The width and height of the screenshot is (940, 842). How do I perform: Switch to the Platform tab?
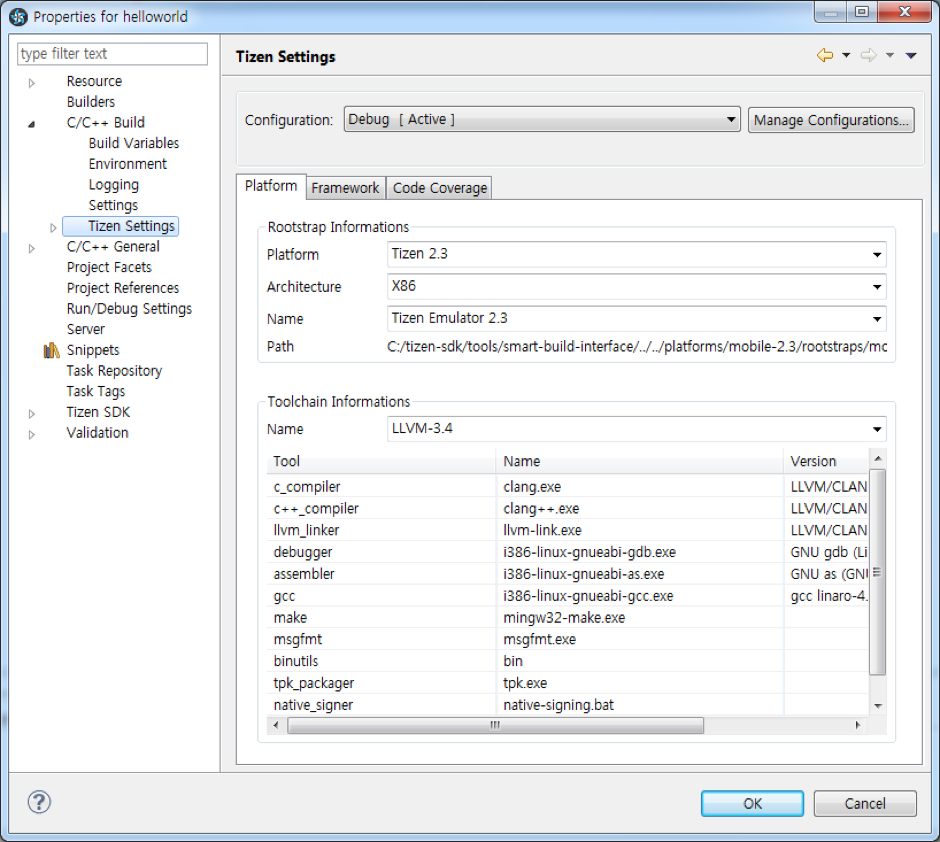(271, 186)
